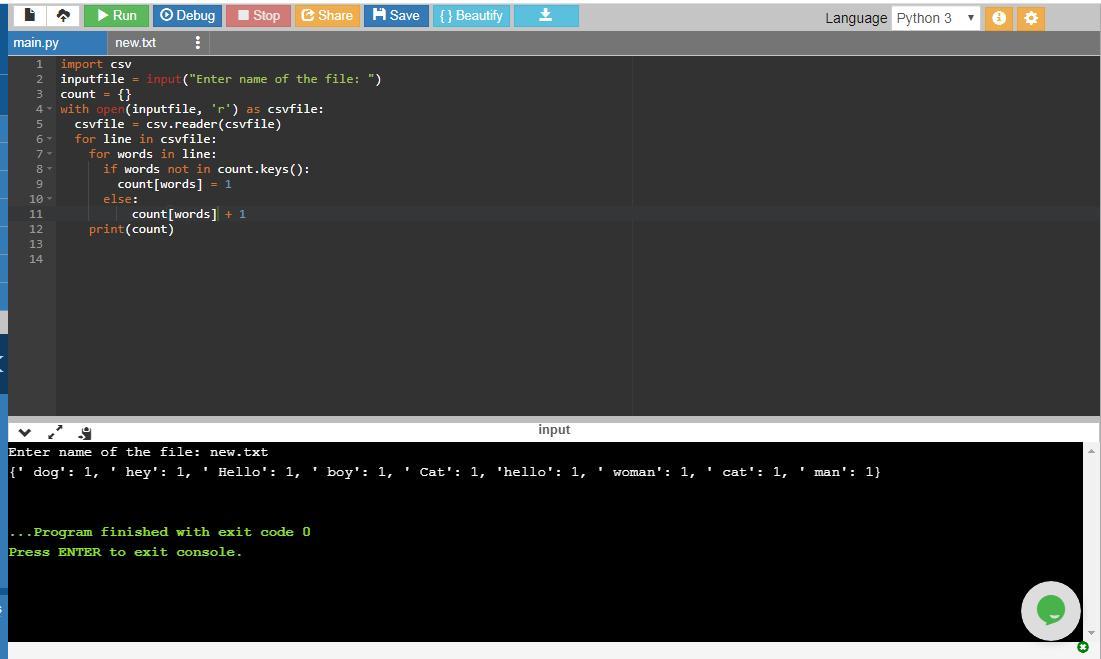Click the 'csvfile = csv.reader(csvfile)' line

178,124
